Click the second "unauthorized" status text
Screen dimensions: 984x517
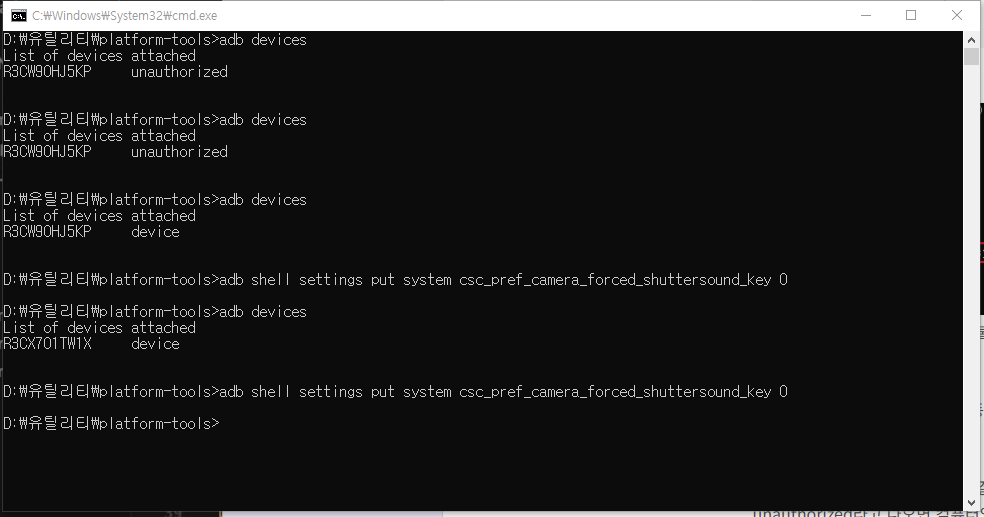tap(179, 152)
